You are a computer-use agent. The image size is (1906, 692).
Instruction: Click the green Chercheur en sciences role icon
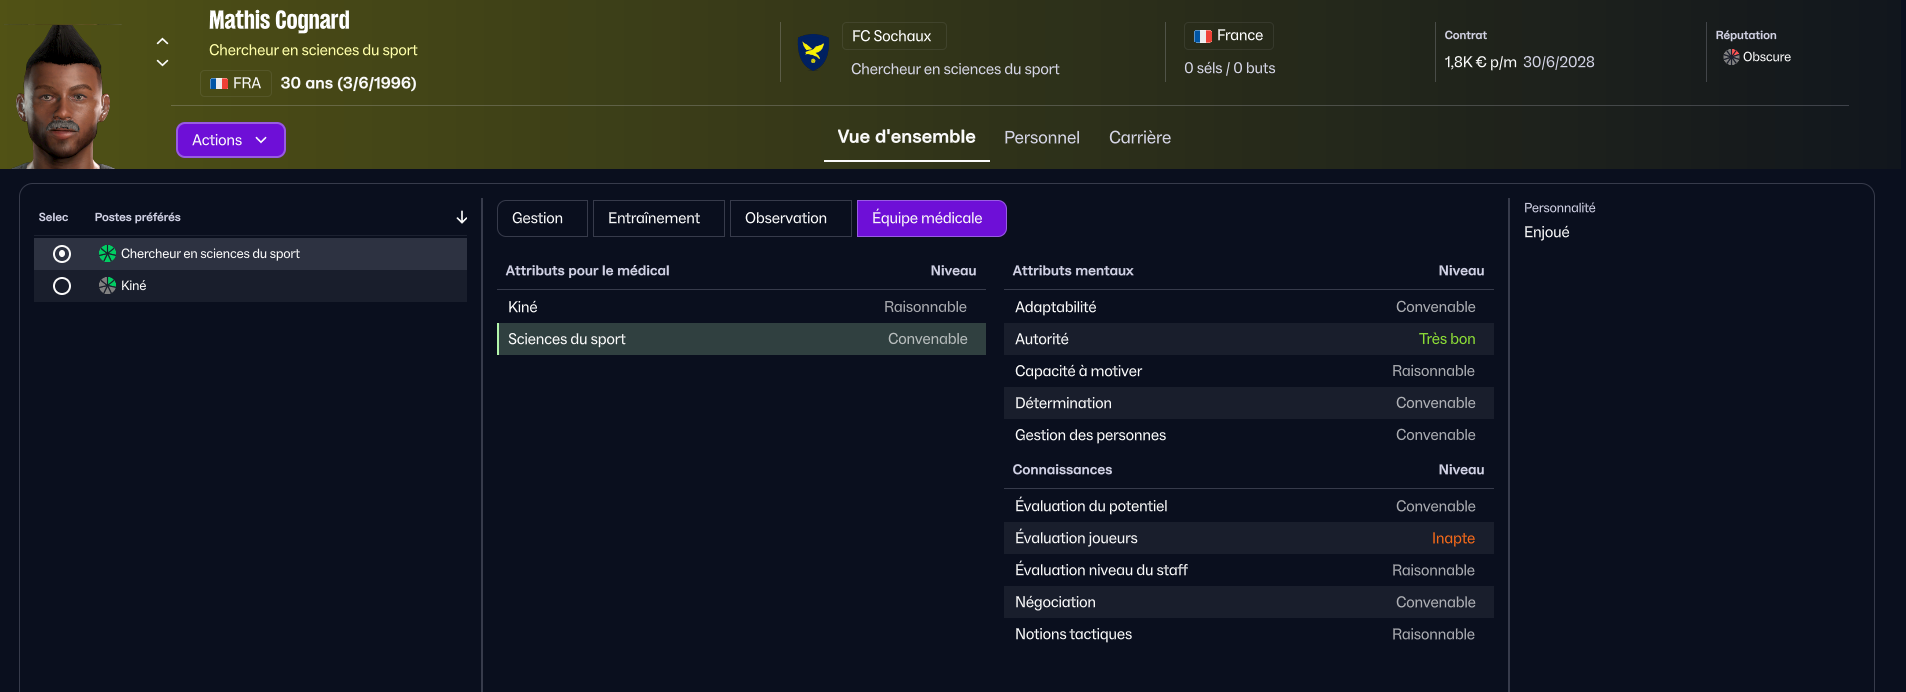tap(107, 254)
